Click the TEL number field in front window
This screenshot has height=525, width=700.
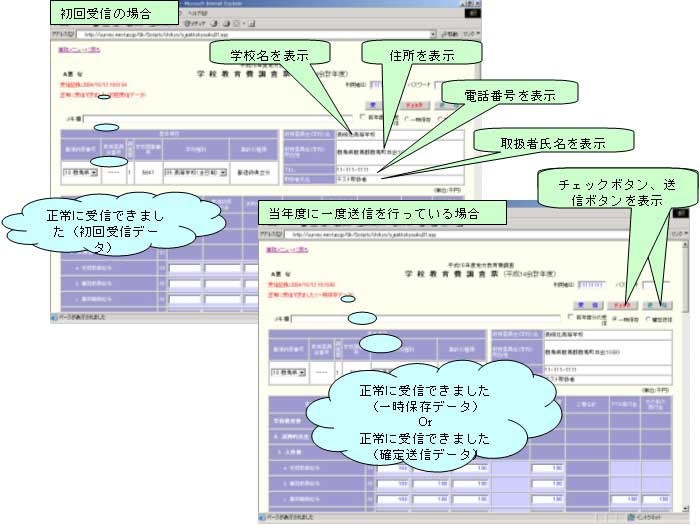pyautogui.click(x=608, y=370)
